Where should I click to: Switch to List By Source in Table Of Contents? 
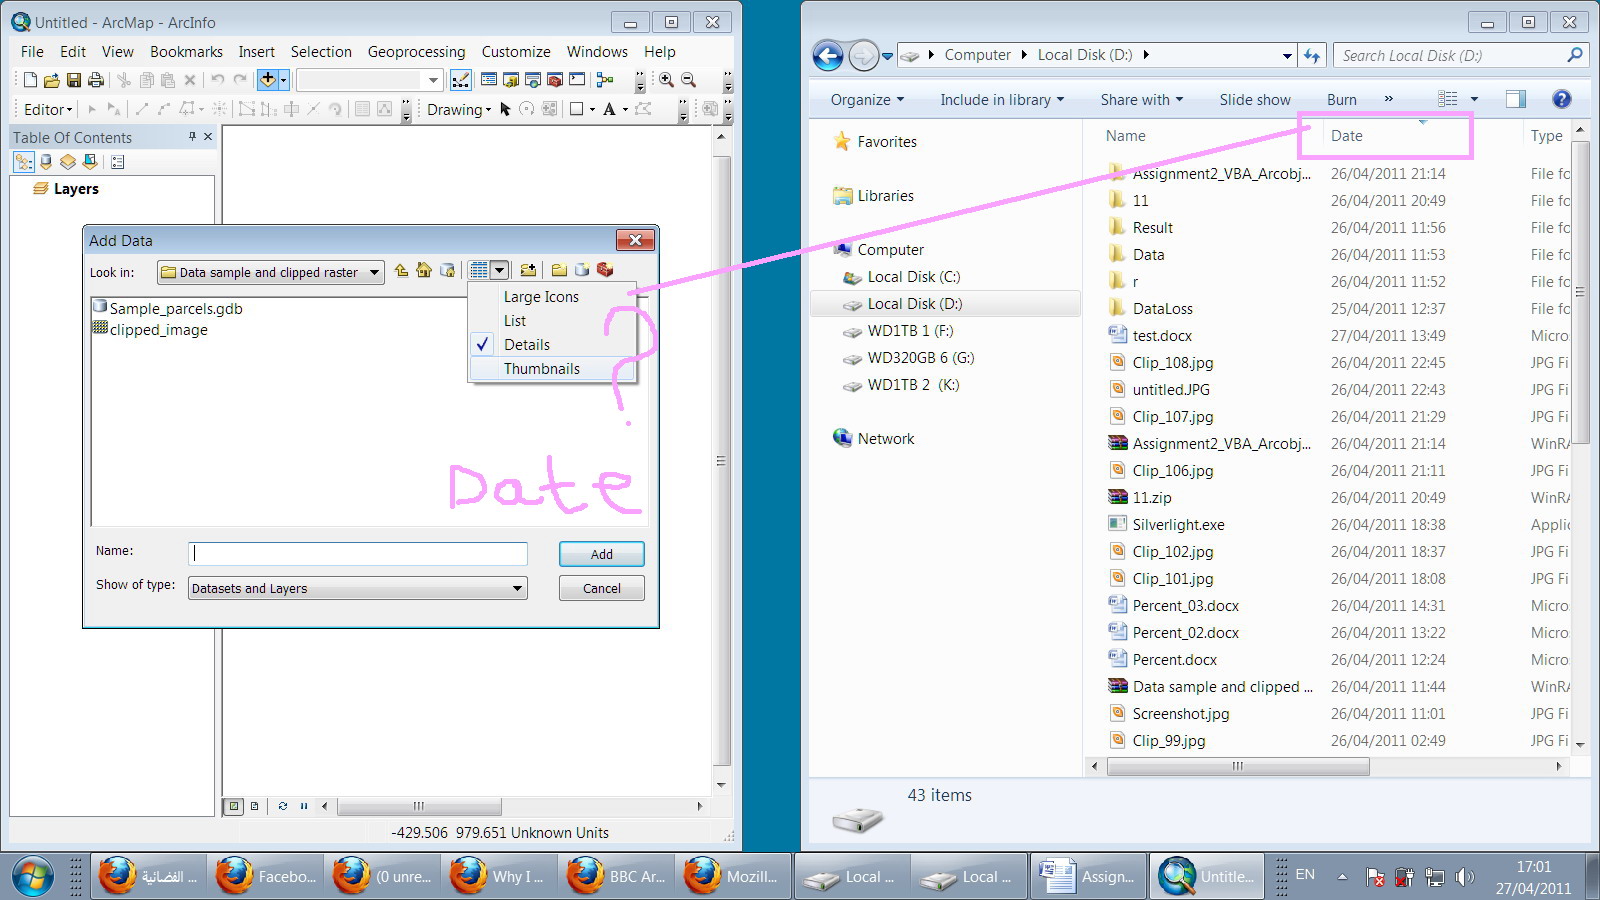tap(46, 161)
